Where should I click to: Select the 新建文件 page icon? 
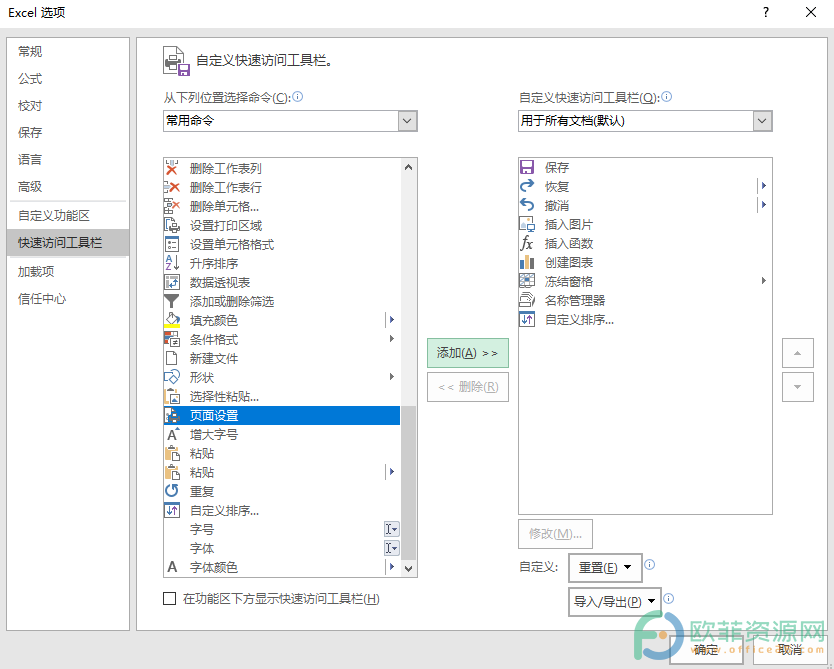point(172,358)
